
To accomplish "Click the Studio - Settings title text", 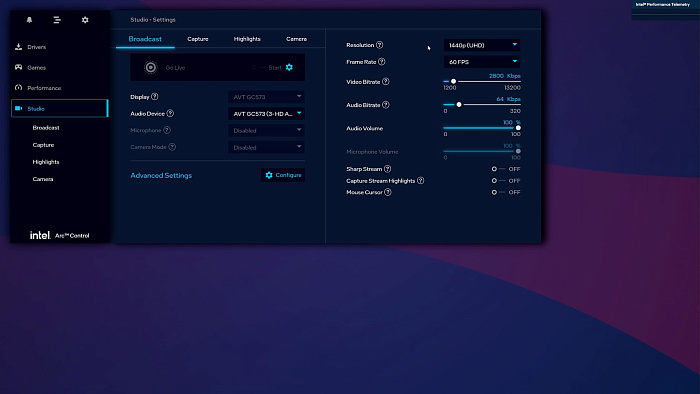I will 153,20.
